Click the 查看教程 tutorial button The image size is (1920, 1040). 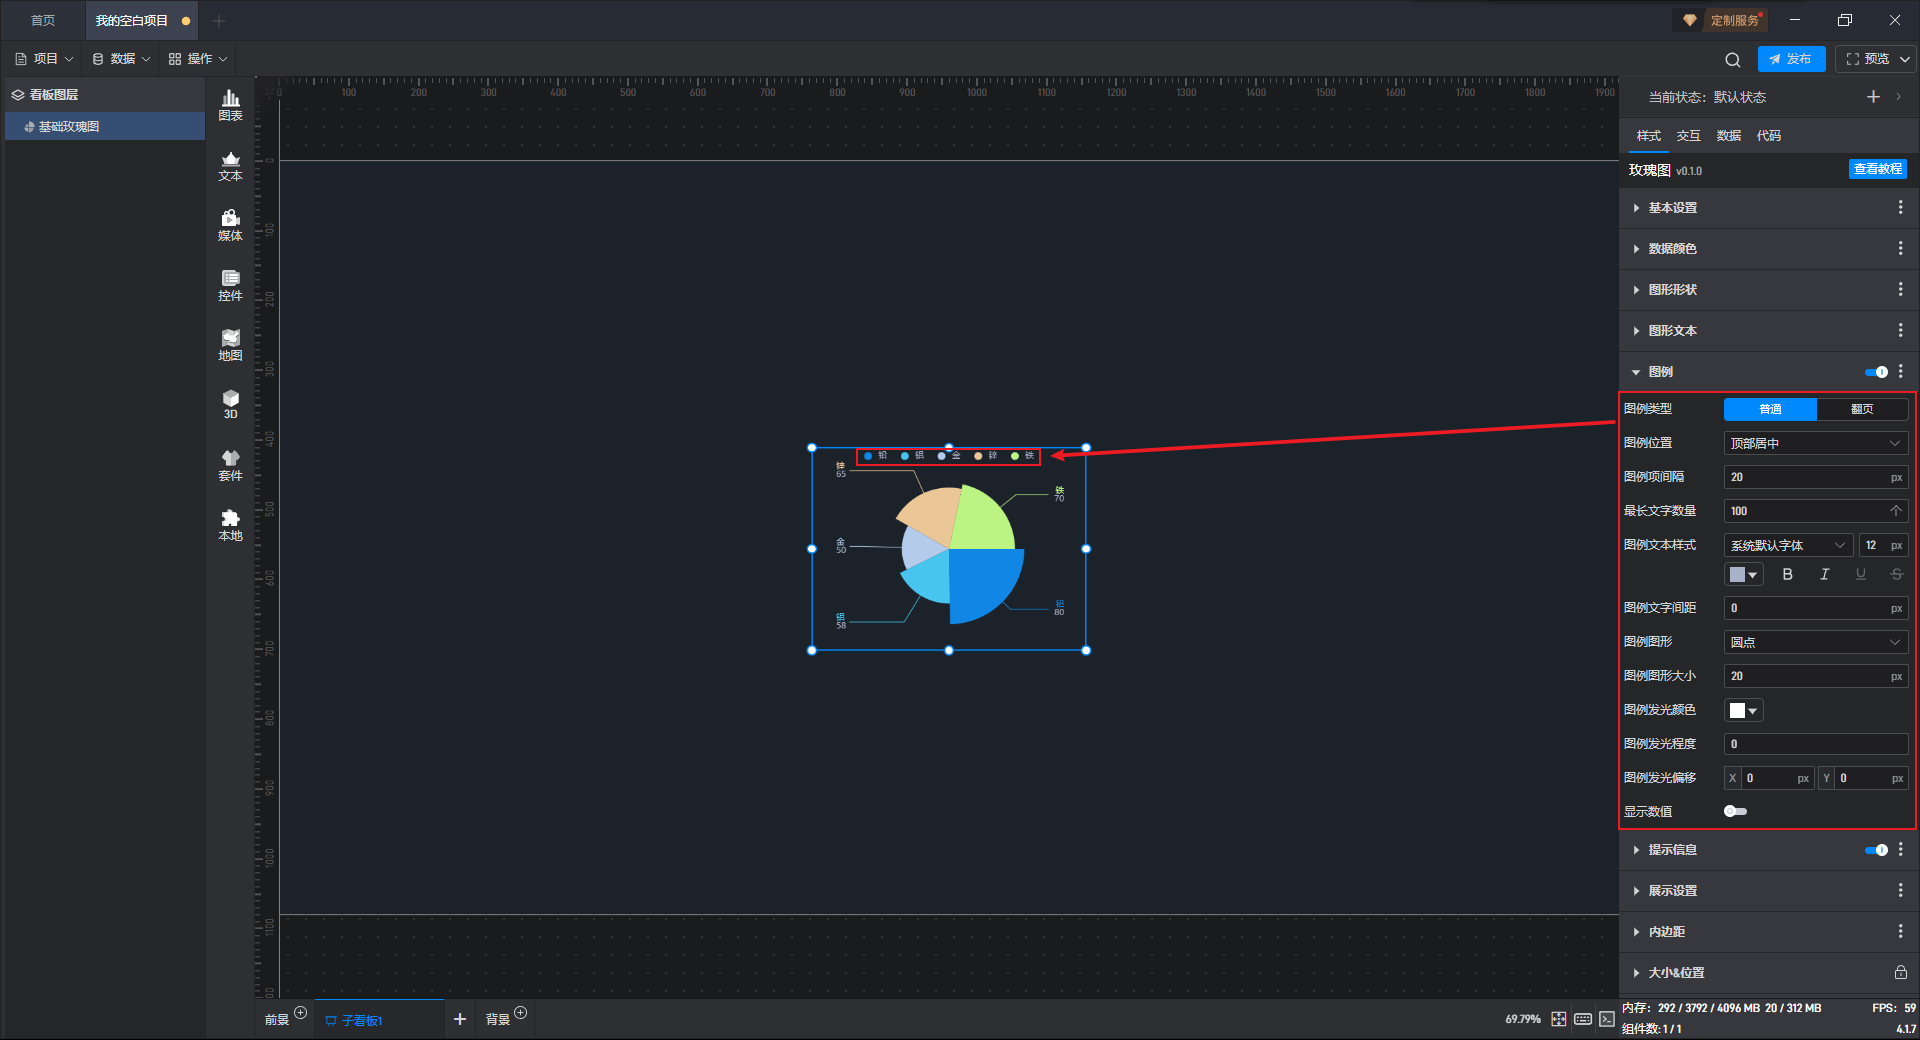coord(1877,169)
